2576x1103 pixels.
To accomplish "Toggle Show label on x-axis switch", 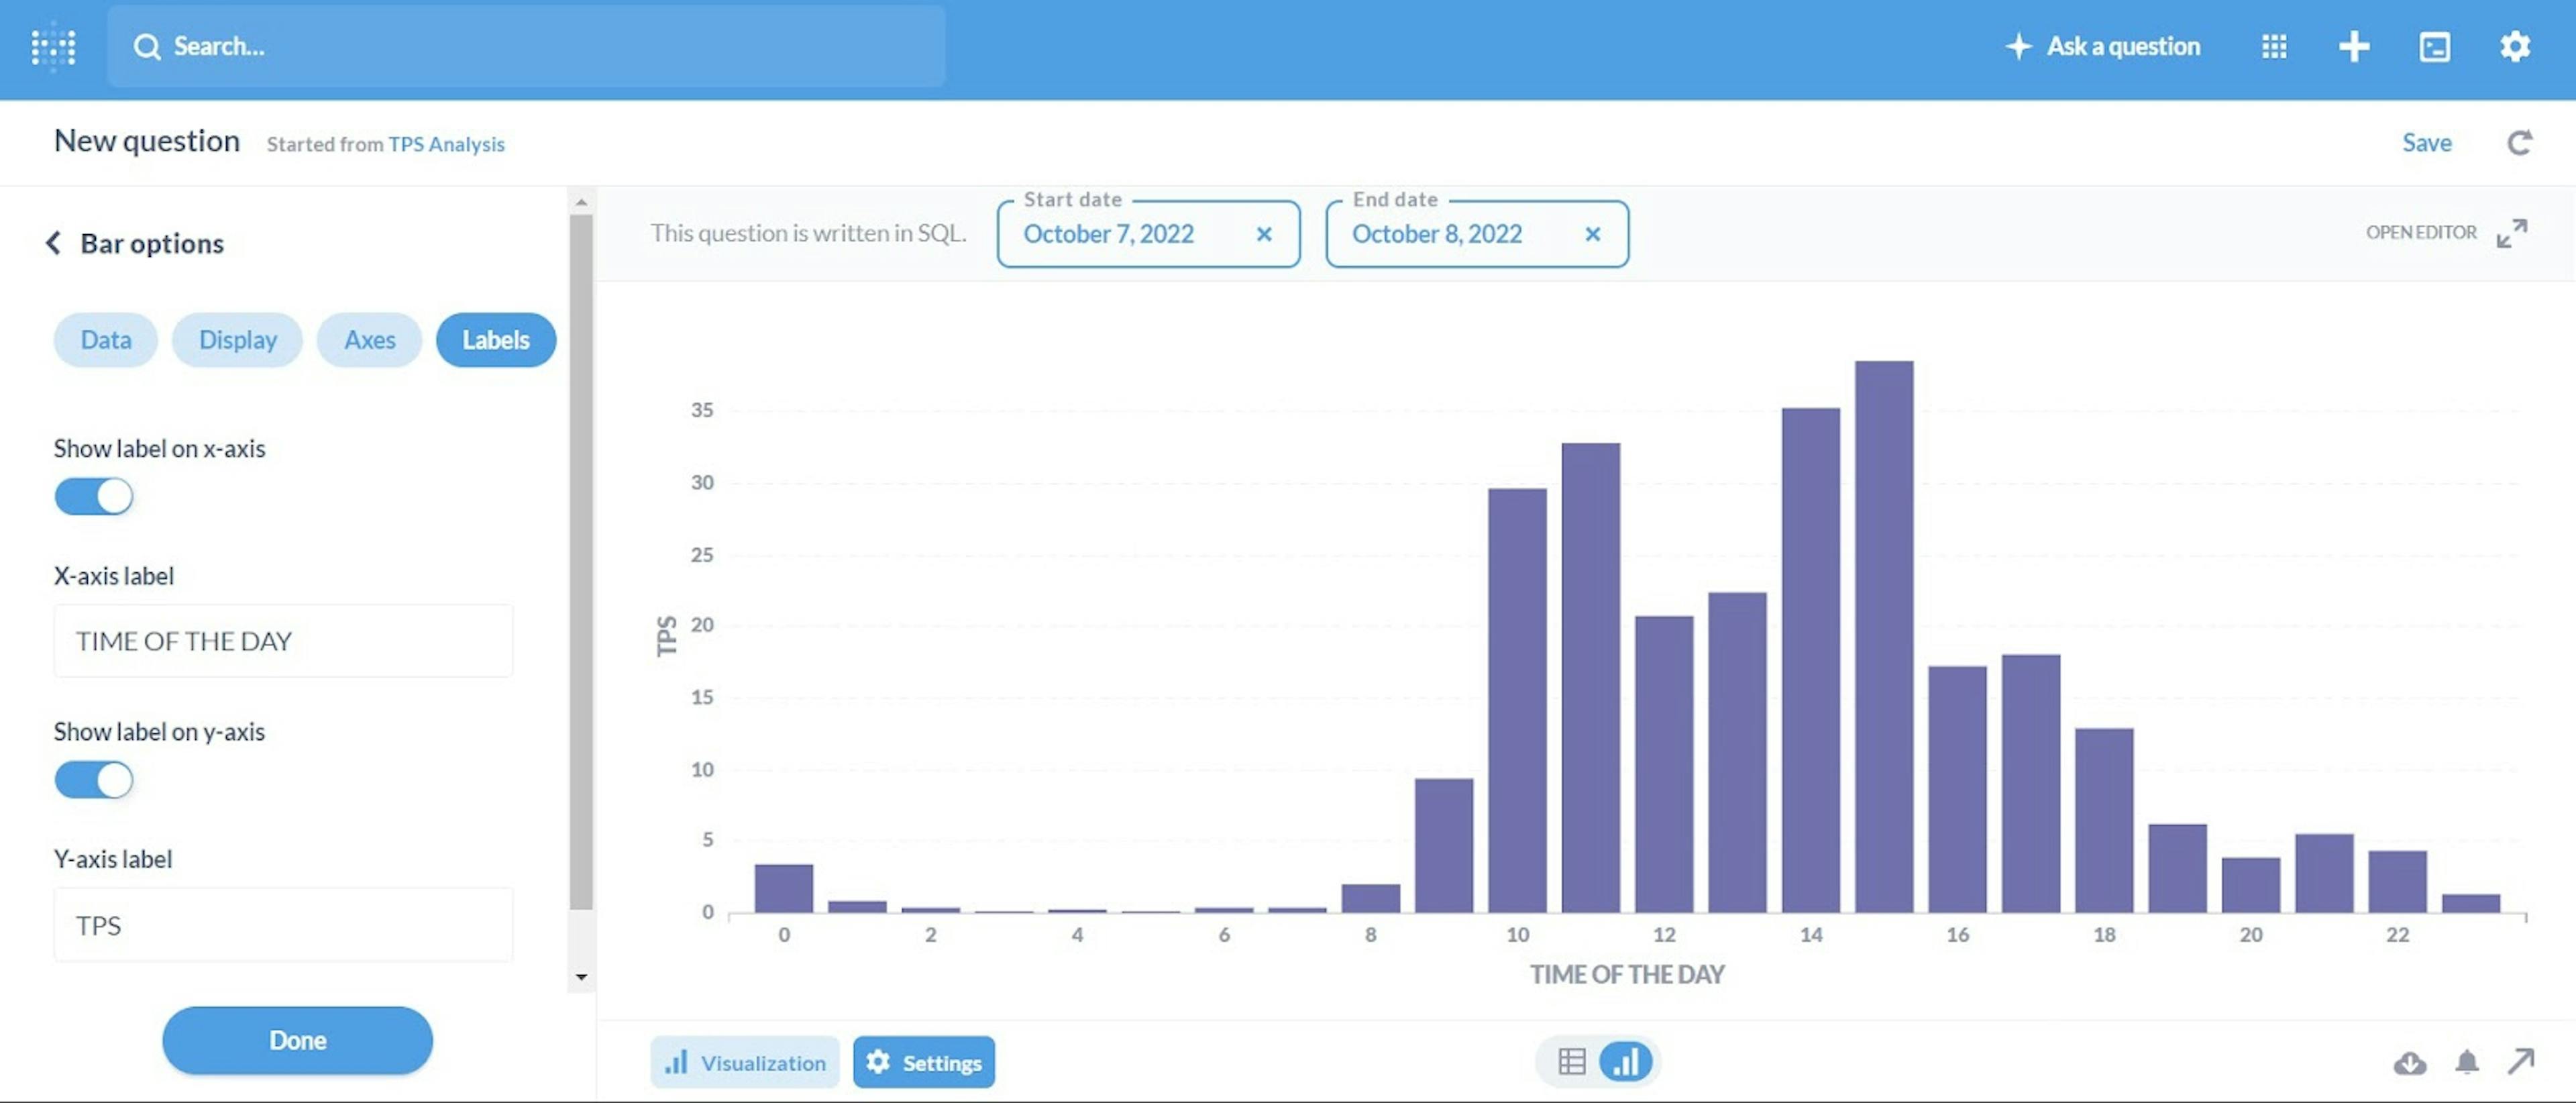I will point(94,496).
